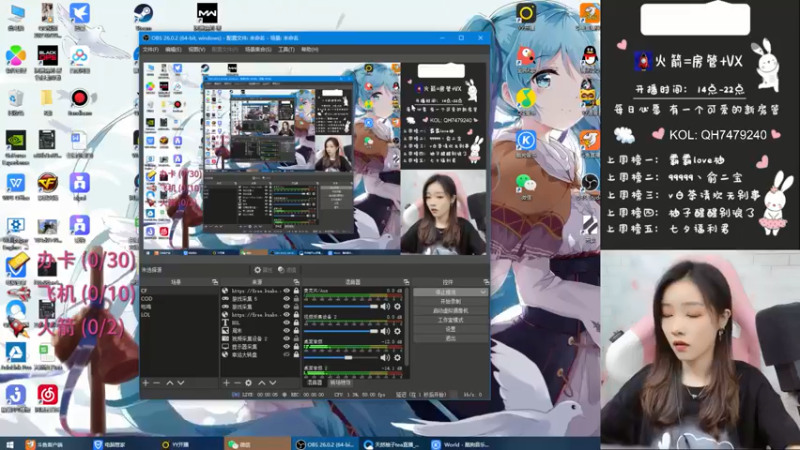
Task: Click the 退出 exit button in controls
Action: tap(451, 338)
